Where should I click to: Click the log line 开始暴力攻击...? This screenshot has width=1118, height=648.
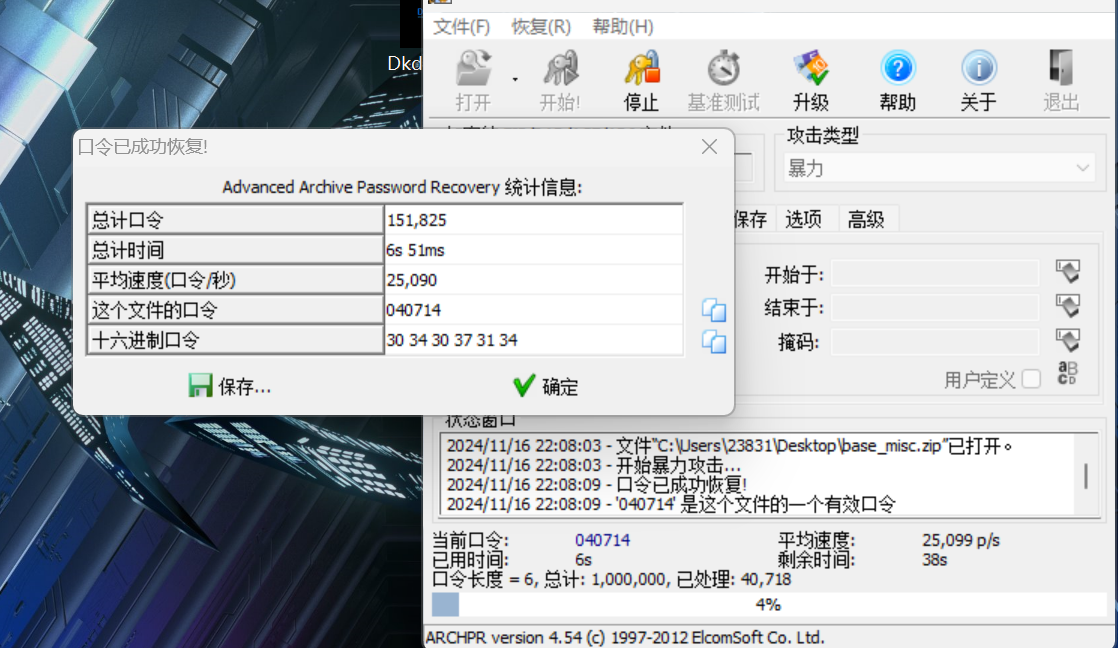click(x=593, y=466)
